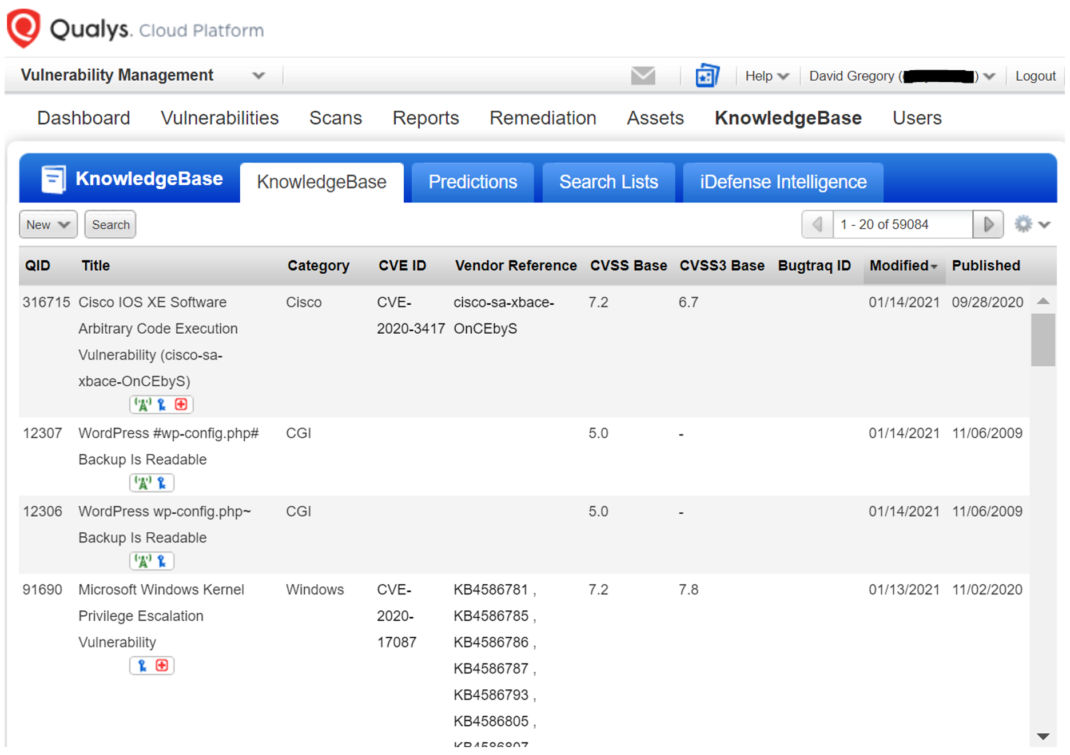Click the QID column header

point(38,266)
